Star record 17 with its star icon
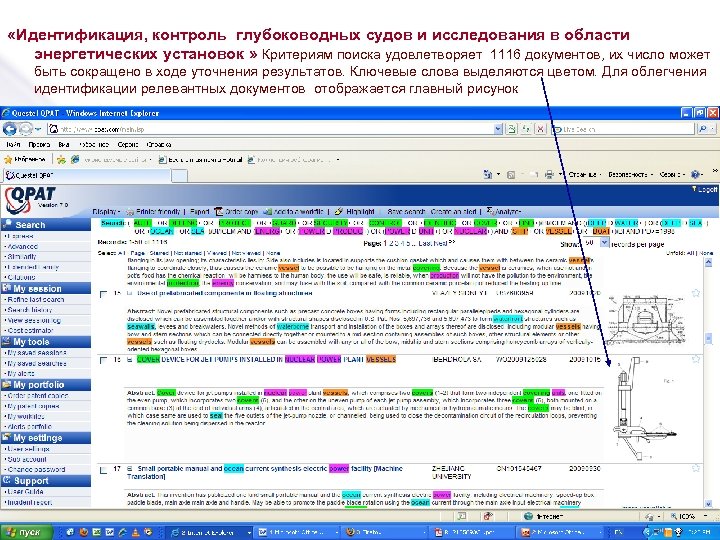720x540 pixels. pos(696,468)
